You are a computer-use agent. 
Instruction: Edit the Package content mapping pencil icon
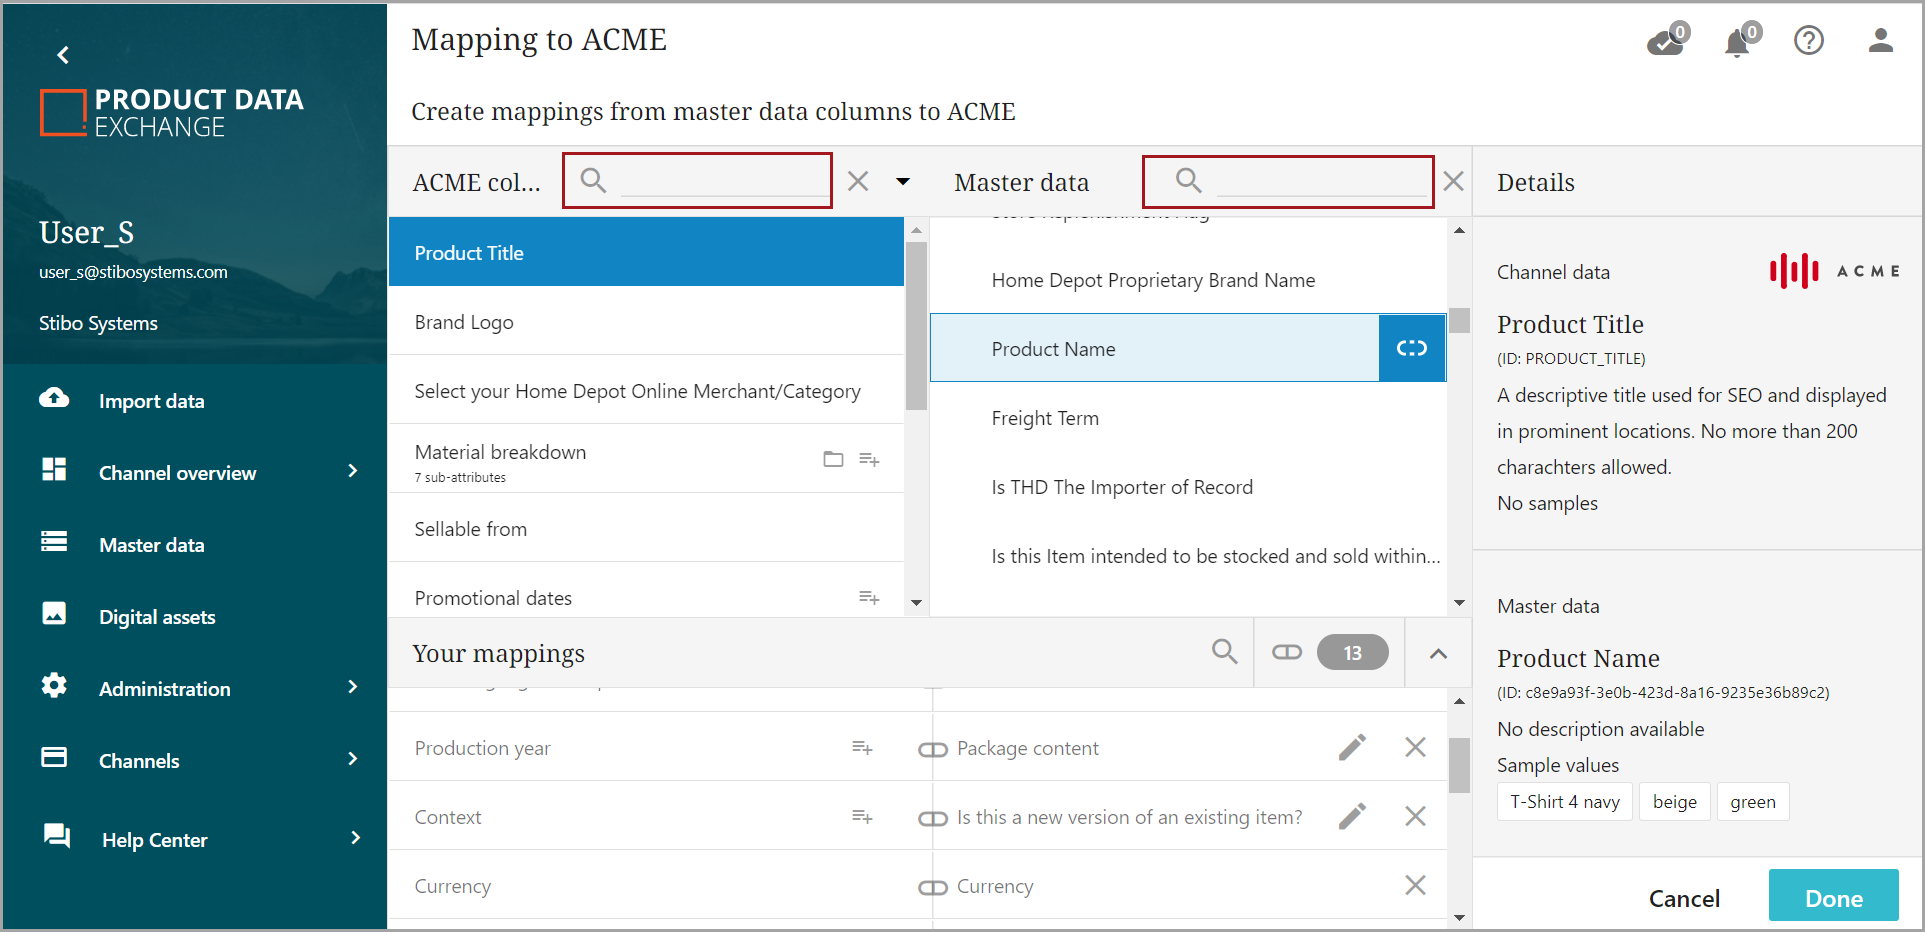[1352, 748]
